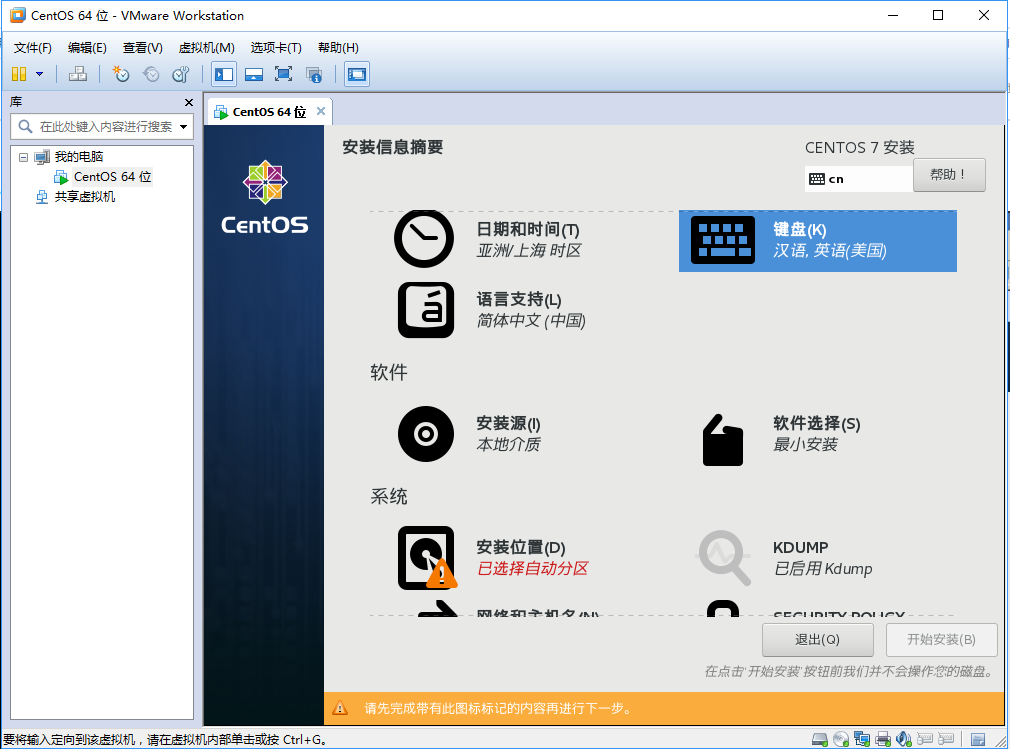Click the 退出(Q) quit button

click(x=817, y=640)
